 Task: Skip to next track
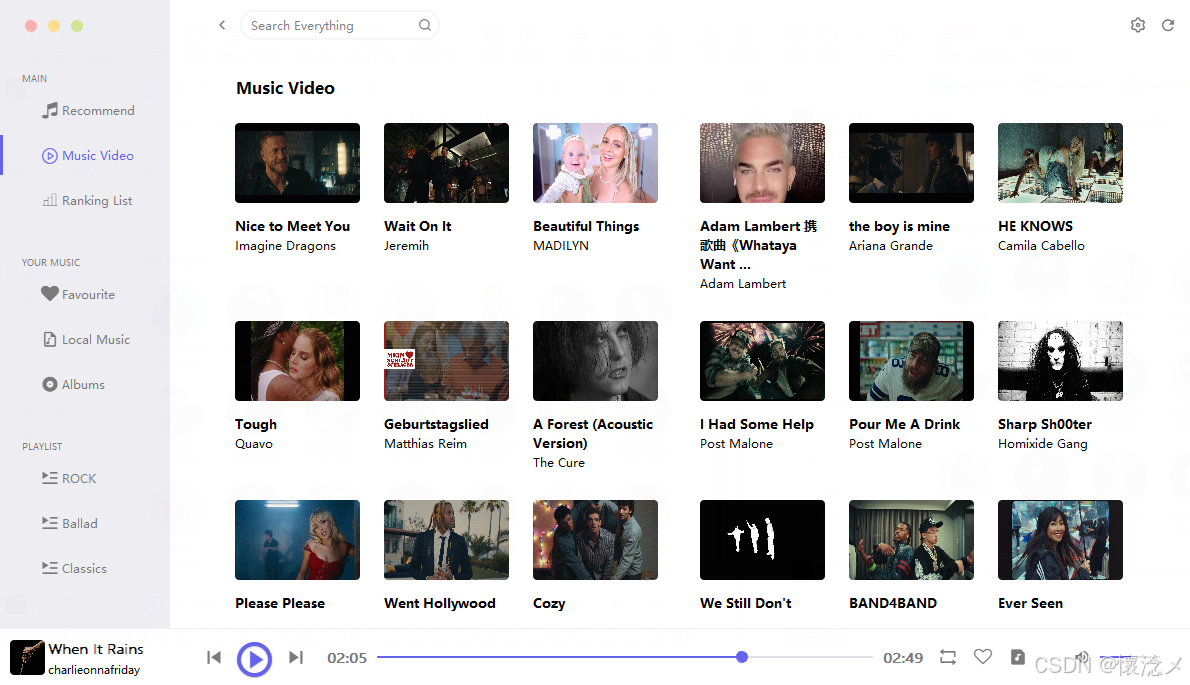point(296,657)
